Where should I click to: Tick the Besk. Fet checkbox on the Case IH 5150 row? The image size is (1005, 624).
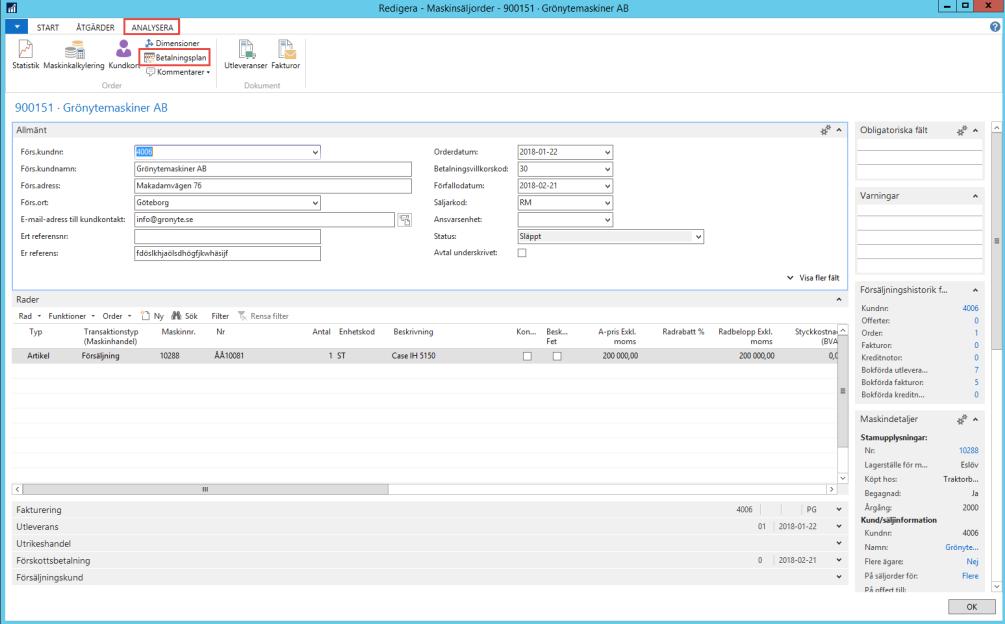[x=557, y=356]
